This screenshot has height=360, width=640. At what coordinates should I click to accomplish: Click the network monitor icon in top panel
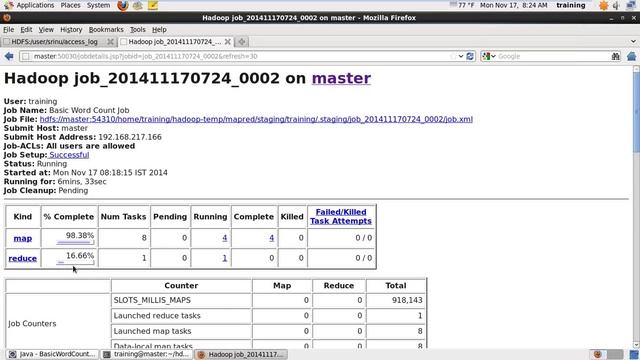(631, 5)
